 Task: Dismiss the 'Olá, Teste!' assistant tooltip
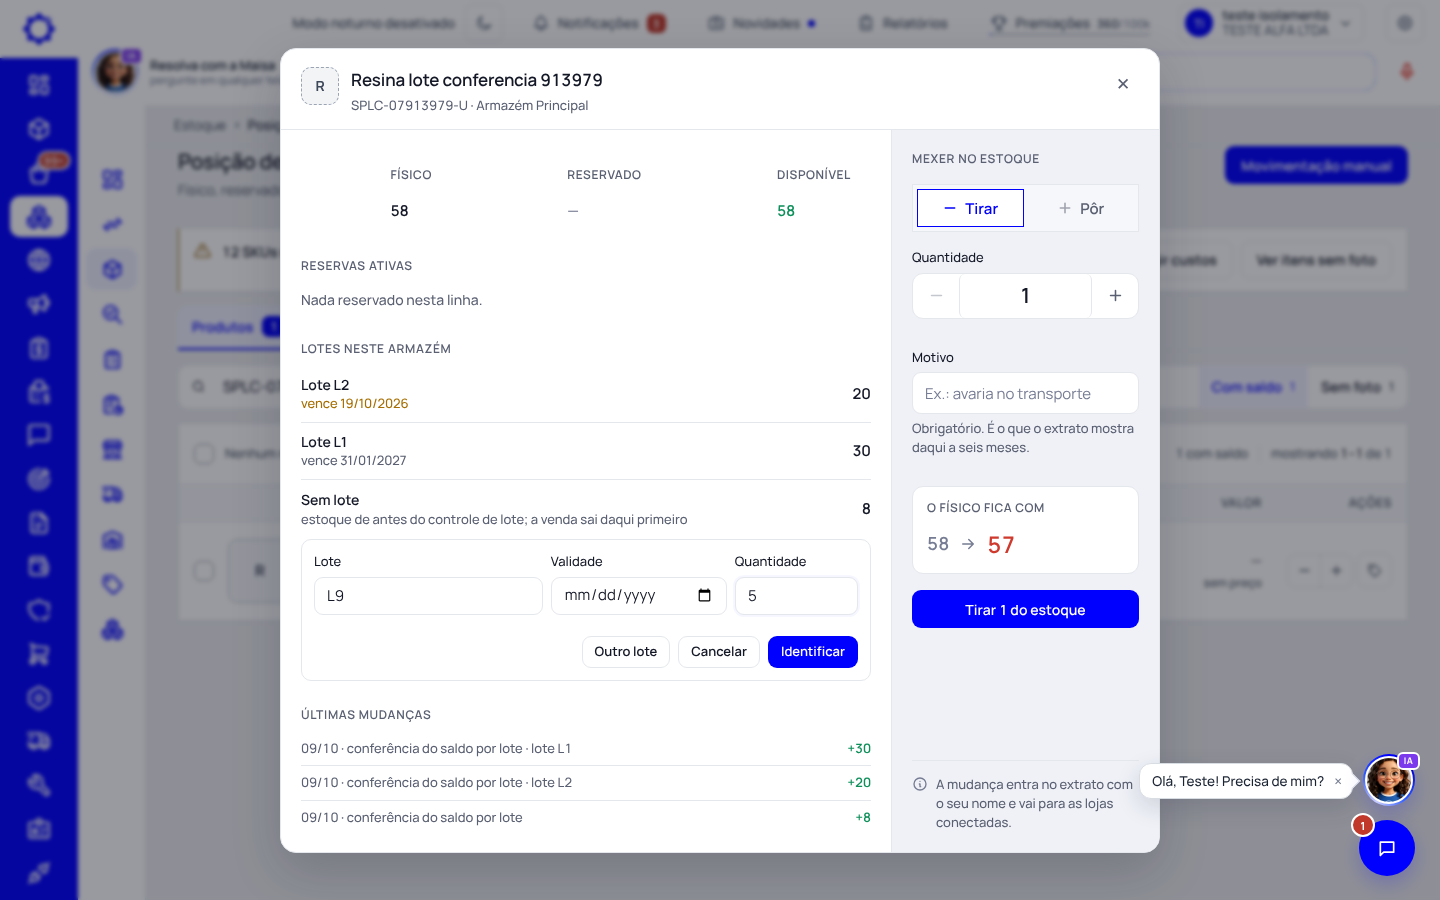[1338, 782]
